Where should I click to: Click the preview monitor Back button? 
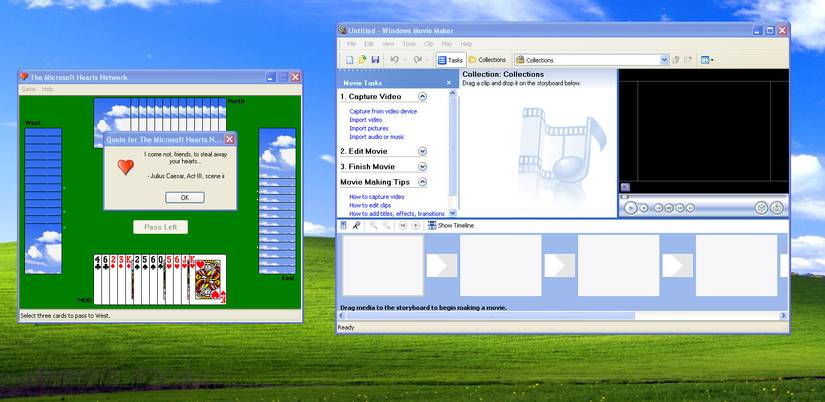(x=658, y=208)
